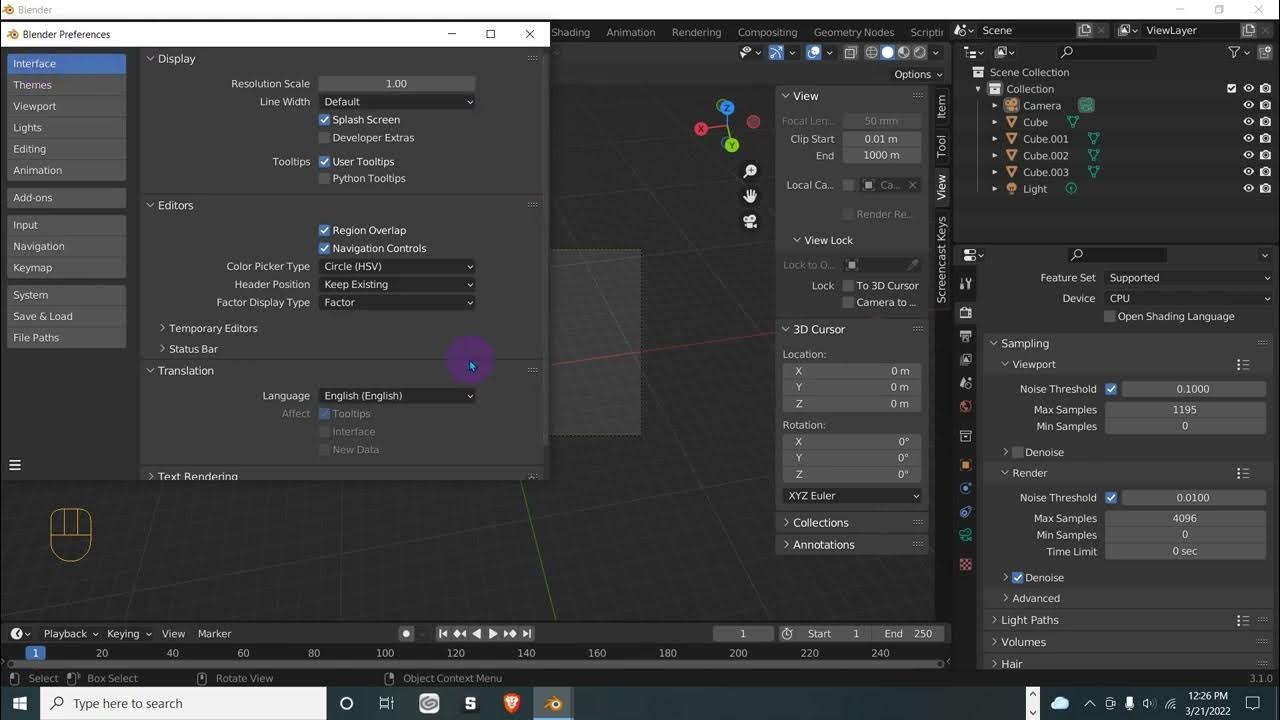Enable the Open Shading Language checkbox
This screenshot has width=1280, height=720.
(x=1109, y=316)
